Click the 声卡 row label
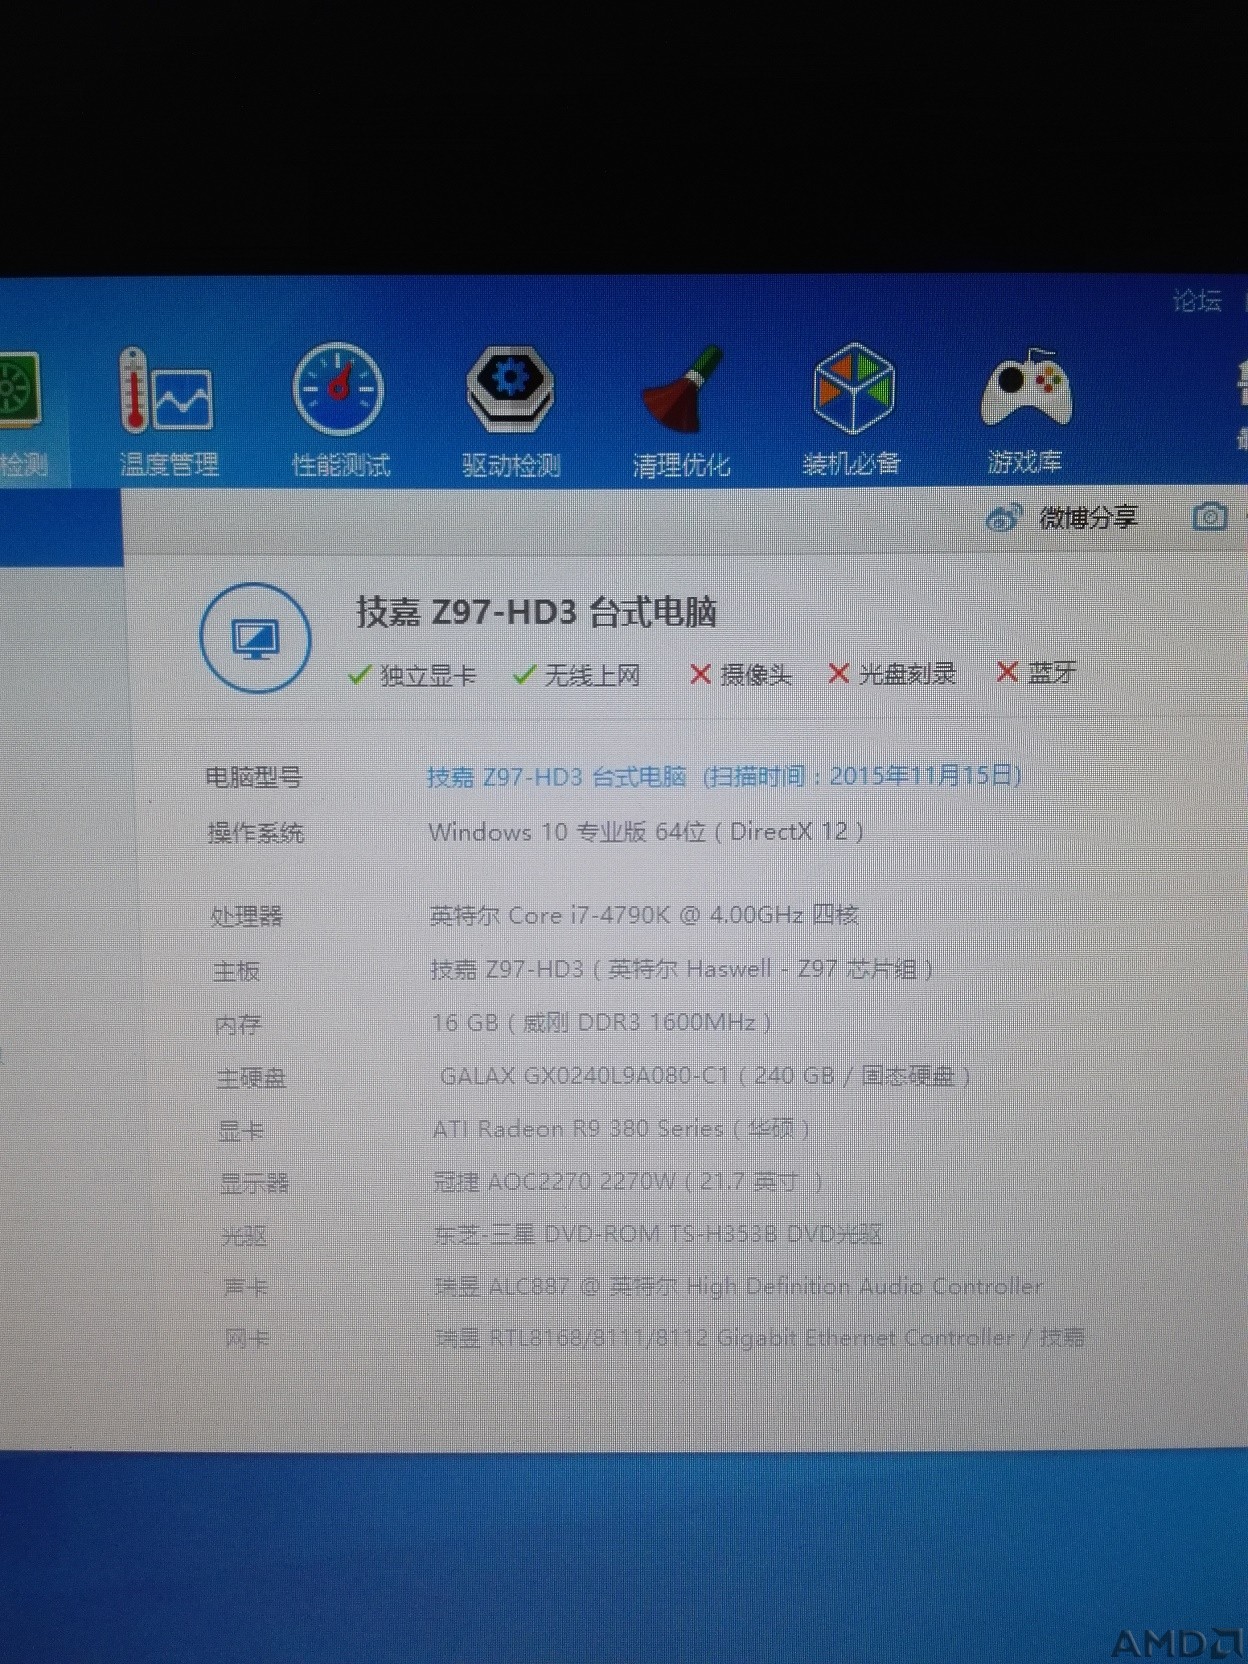The width and height of the screenshot is (1248, 1664). point(246,1286)
